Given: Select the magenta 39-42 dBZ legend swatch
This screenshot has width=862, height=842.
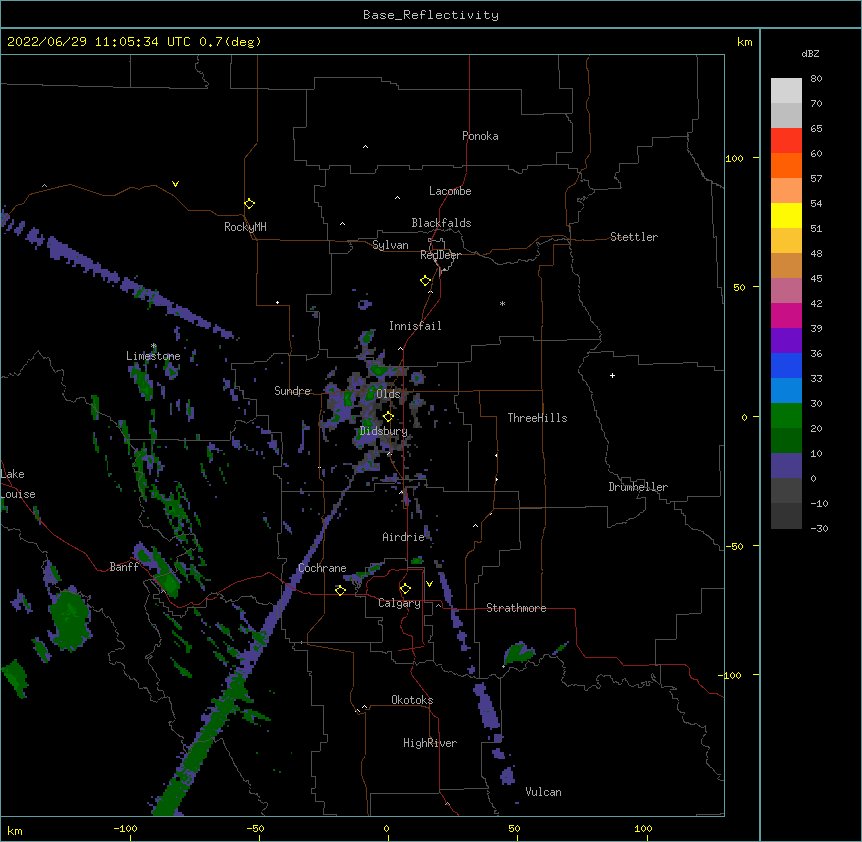Looking at the screenshot, I should (786, 315).
